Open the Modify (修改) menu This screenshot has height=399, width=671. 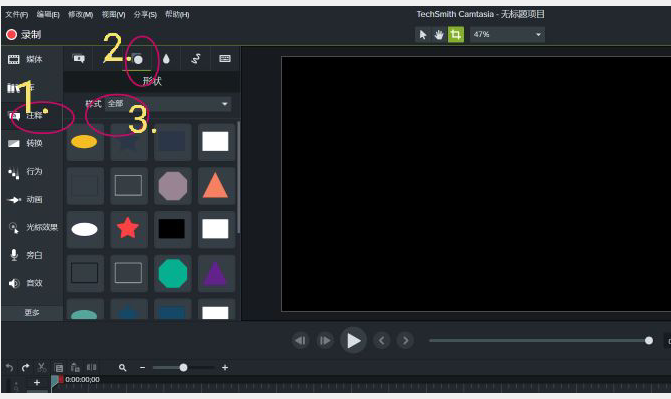[80, 15]
